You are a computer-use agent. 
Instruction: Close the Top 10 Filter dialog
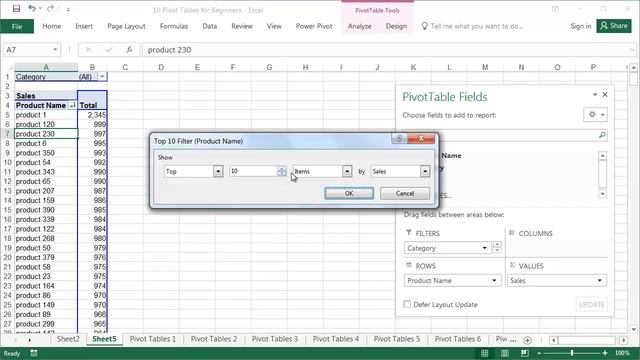(421, 138)
